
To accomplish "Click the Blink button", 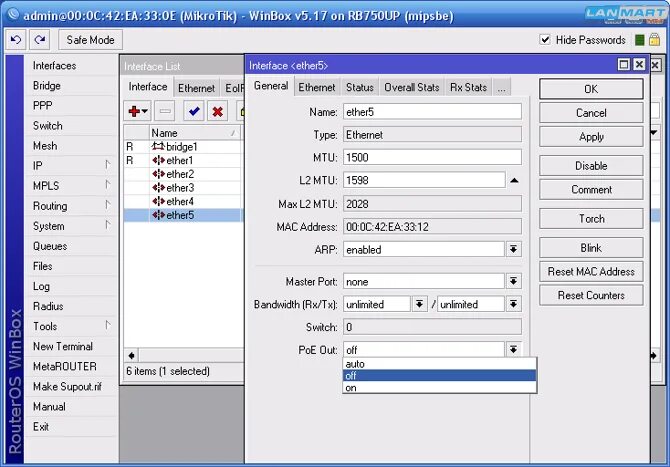I will coord(591,248).
